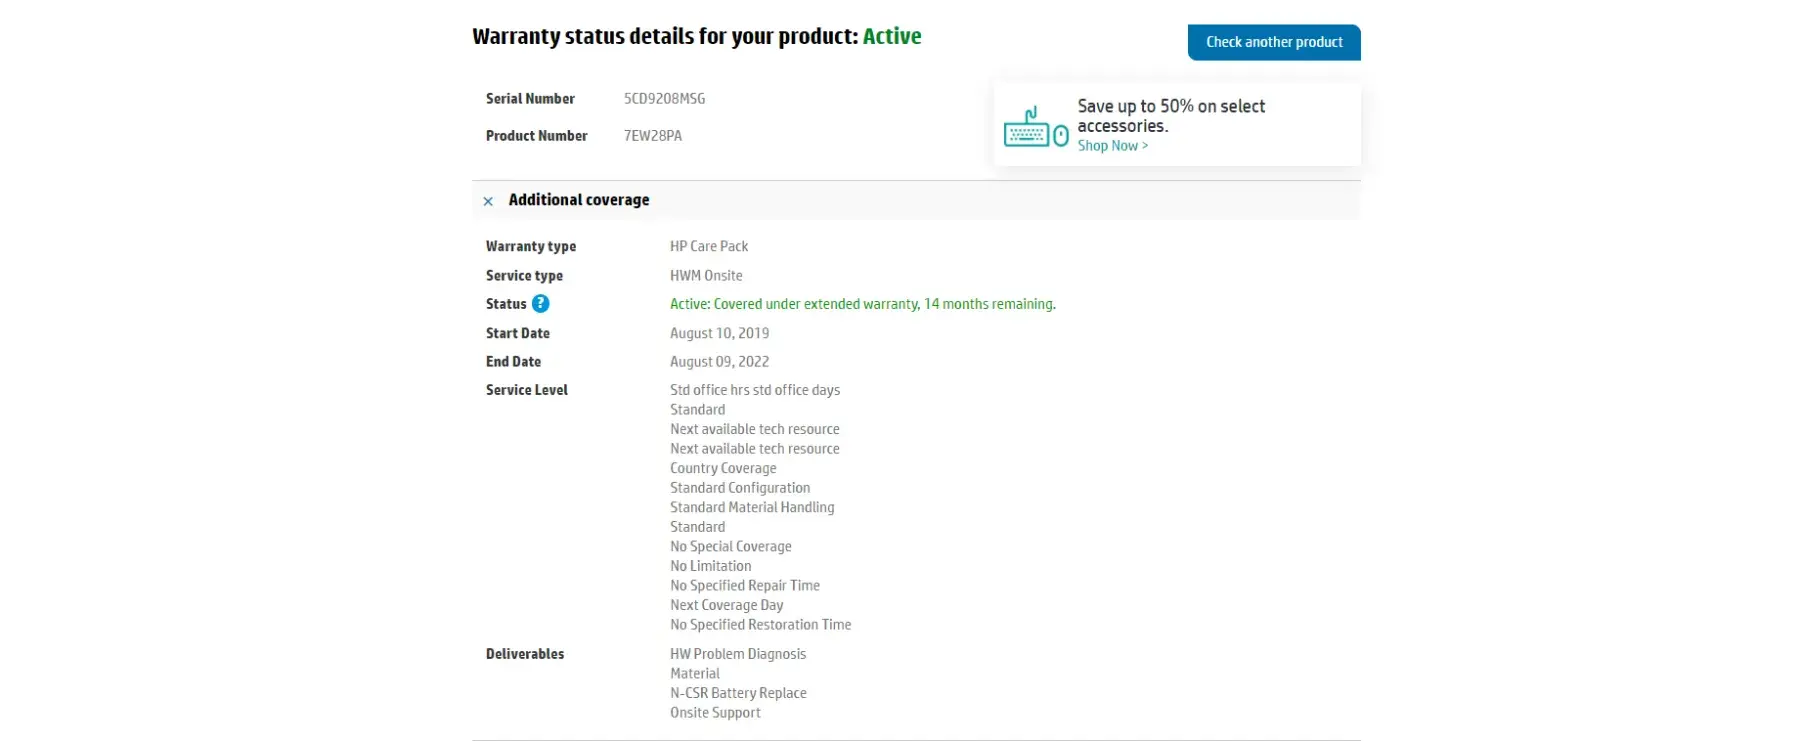This screenshot has height=741, width=1800.
Task: Click the keyboard and mouse accessories icon
Action: coord(1036,128)
